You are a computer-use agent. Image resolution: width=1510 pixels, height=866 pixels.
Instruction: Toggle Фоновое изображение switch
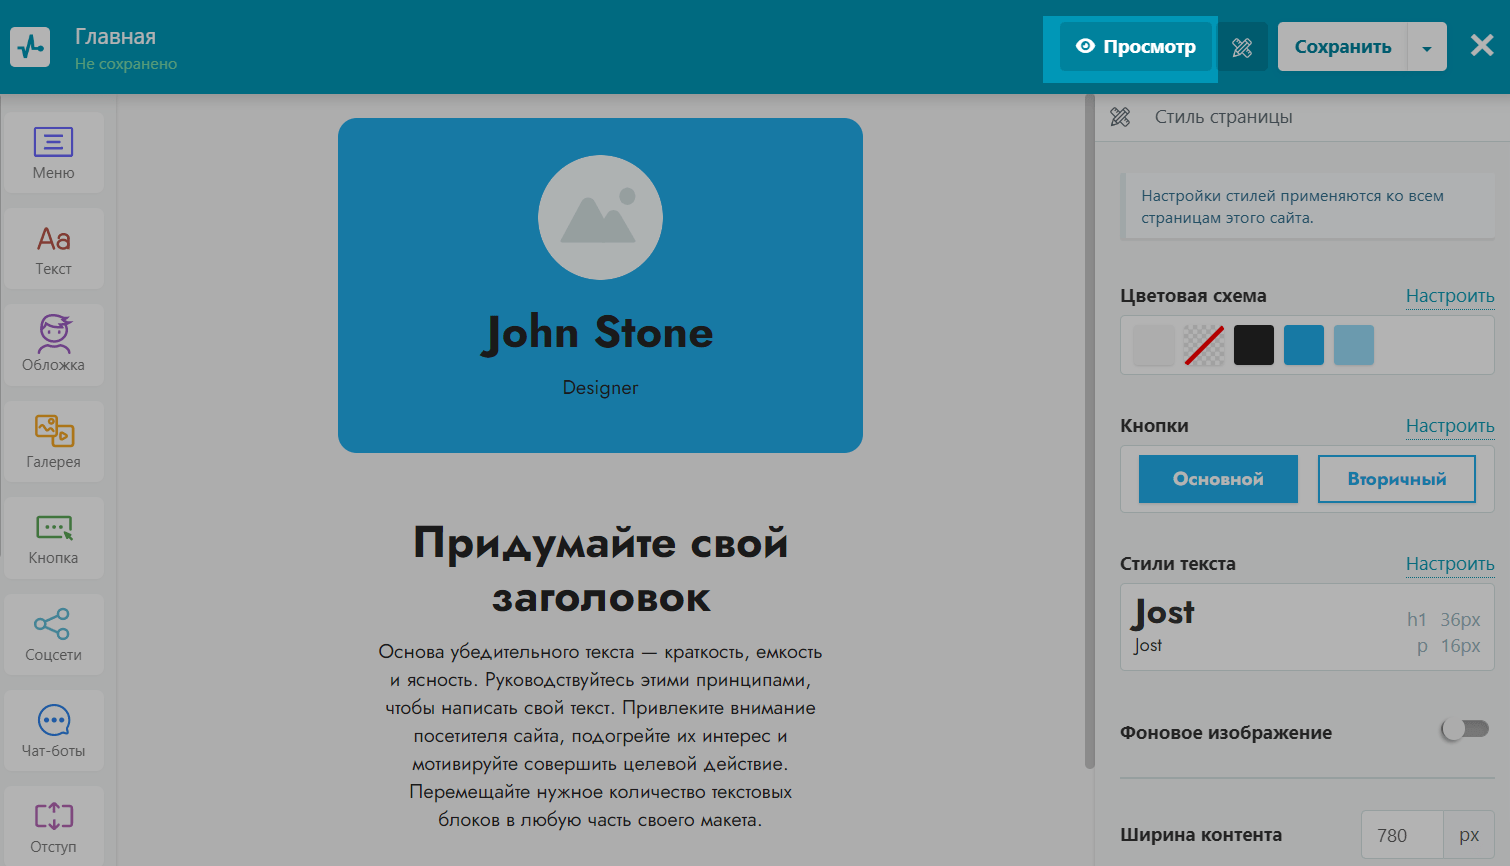[x=1465, y=730]
